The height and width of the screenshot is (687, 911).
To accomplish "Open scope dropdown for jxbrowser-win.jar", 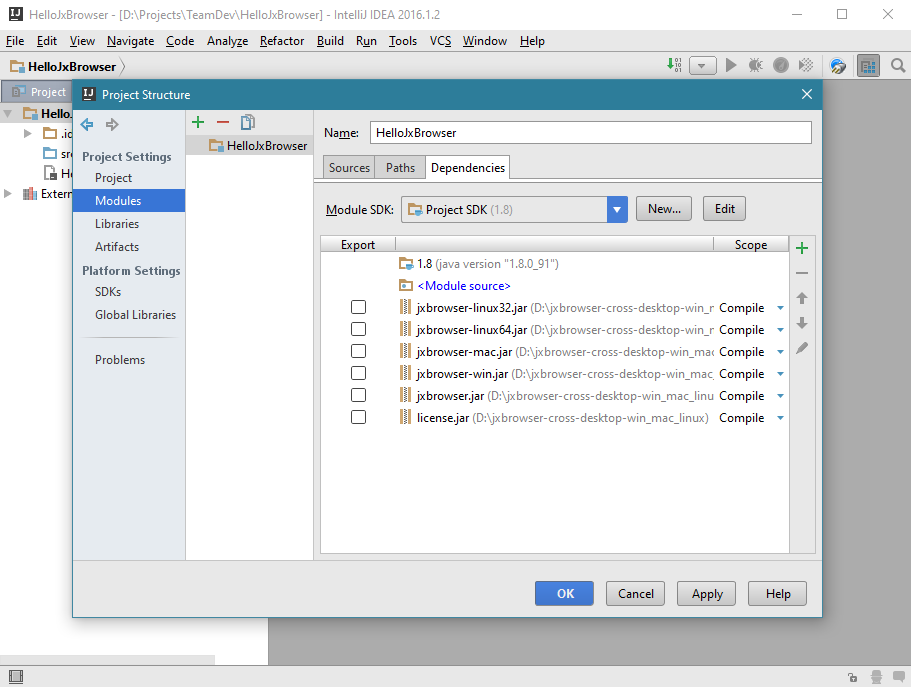I will (x=780, y=374).
